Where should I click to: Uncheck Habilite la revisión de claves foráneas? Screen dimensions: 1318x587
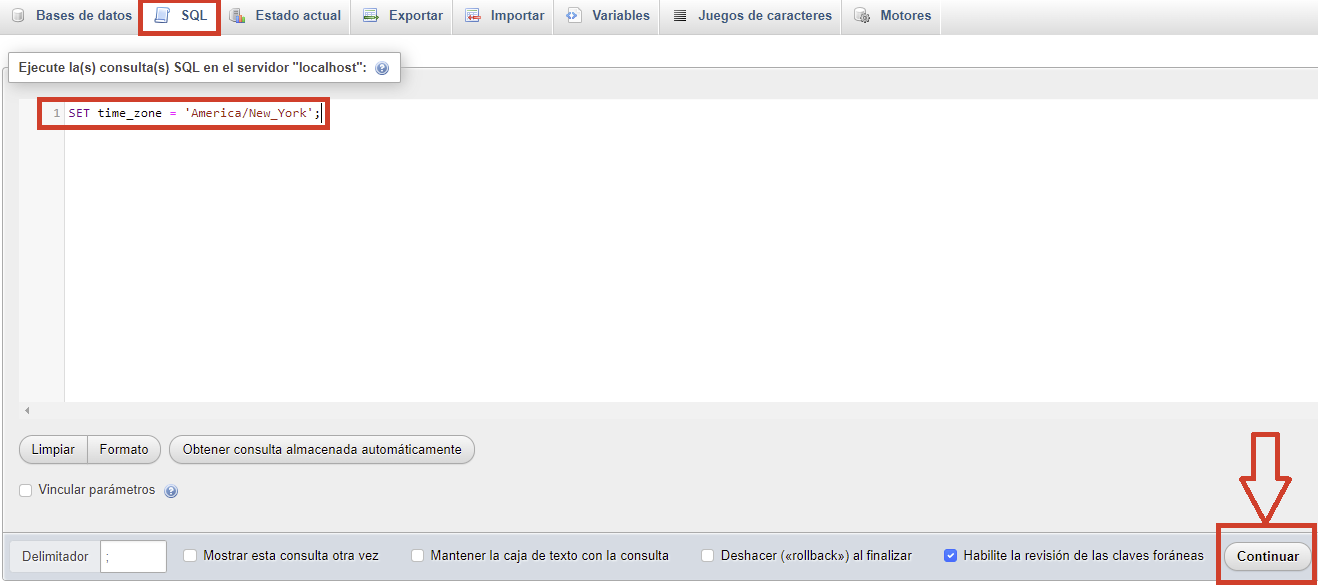[x=951, y=556]
